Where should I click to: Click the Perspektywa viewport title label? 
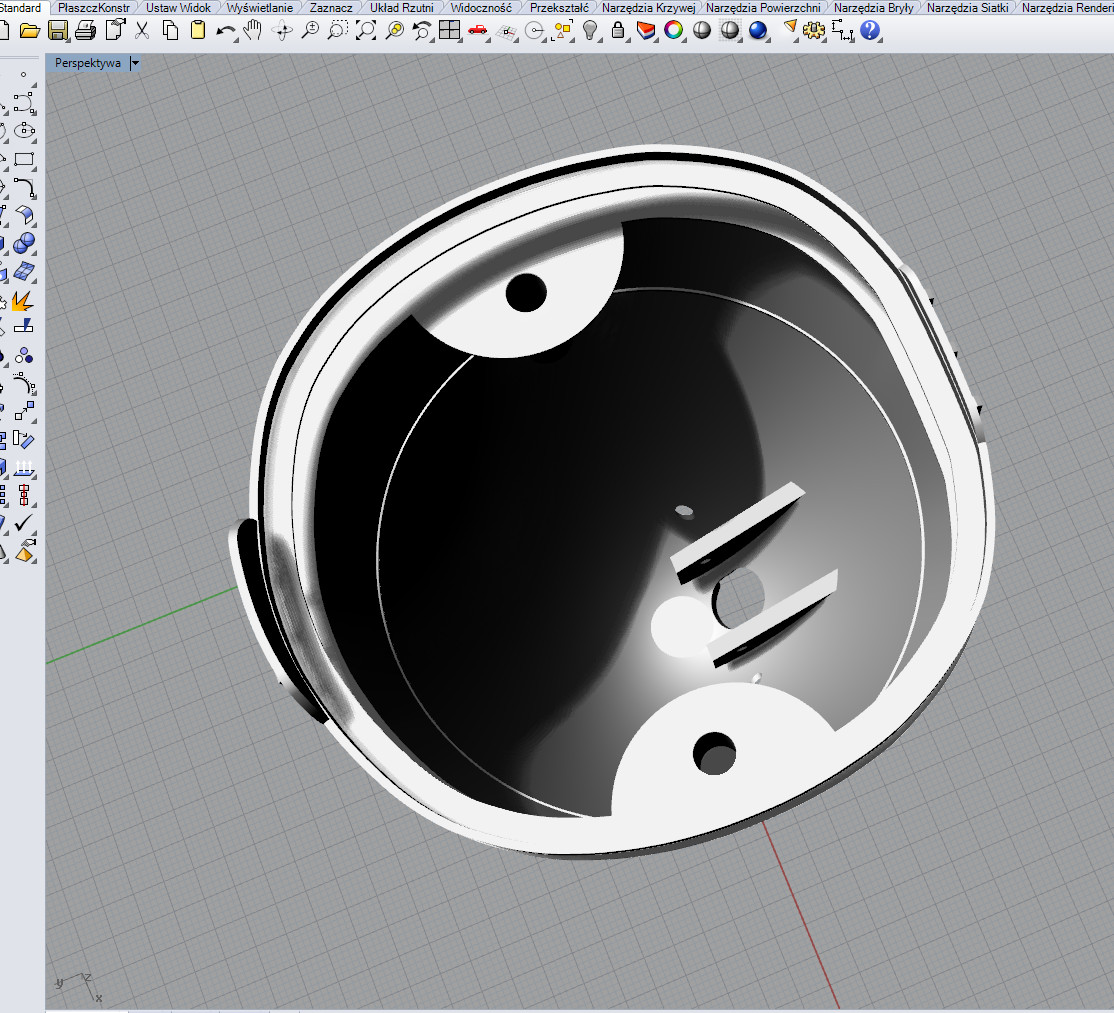click(x=87, y=63)
